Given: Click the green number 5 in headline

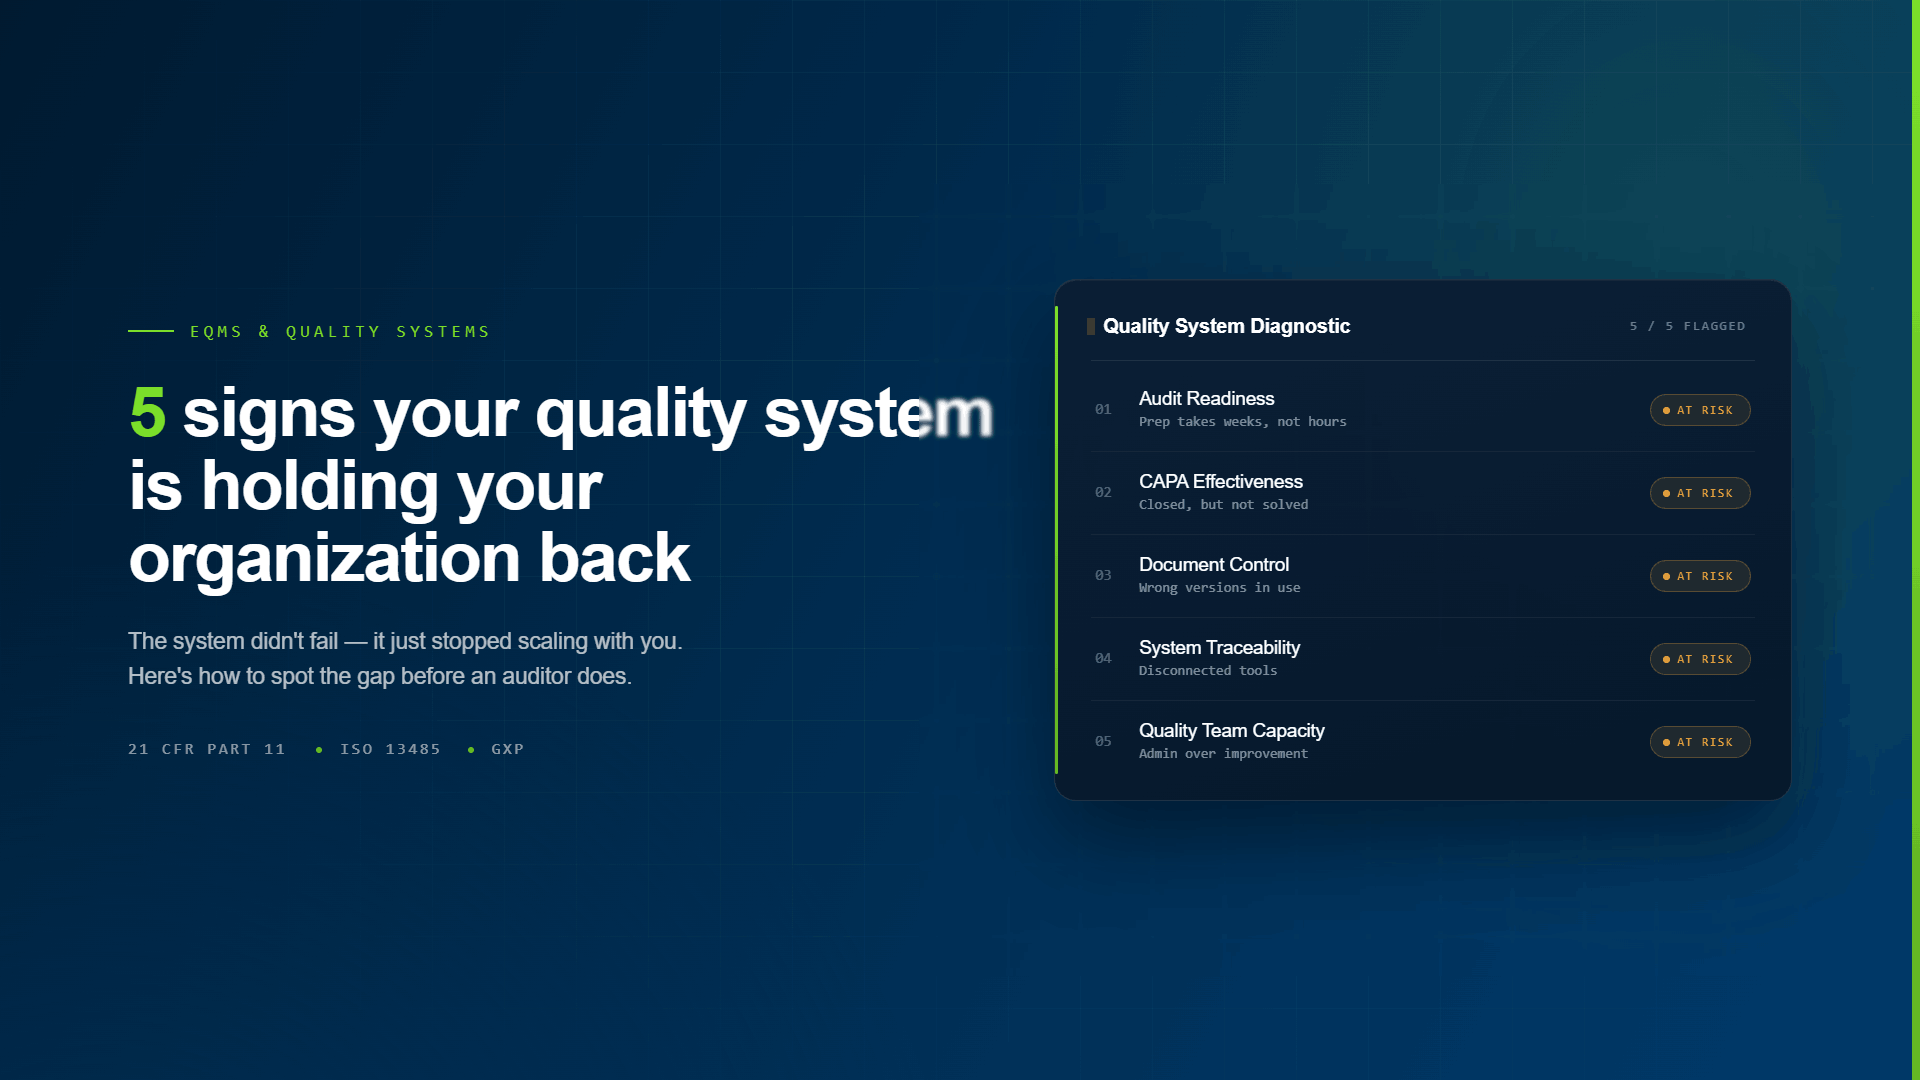Looking at the screenshot, I should pyautogui.click(x=148, y=411).
